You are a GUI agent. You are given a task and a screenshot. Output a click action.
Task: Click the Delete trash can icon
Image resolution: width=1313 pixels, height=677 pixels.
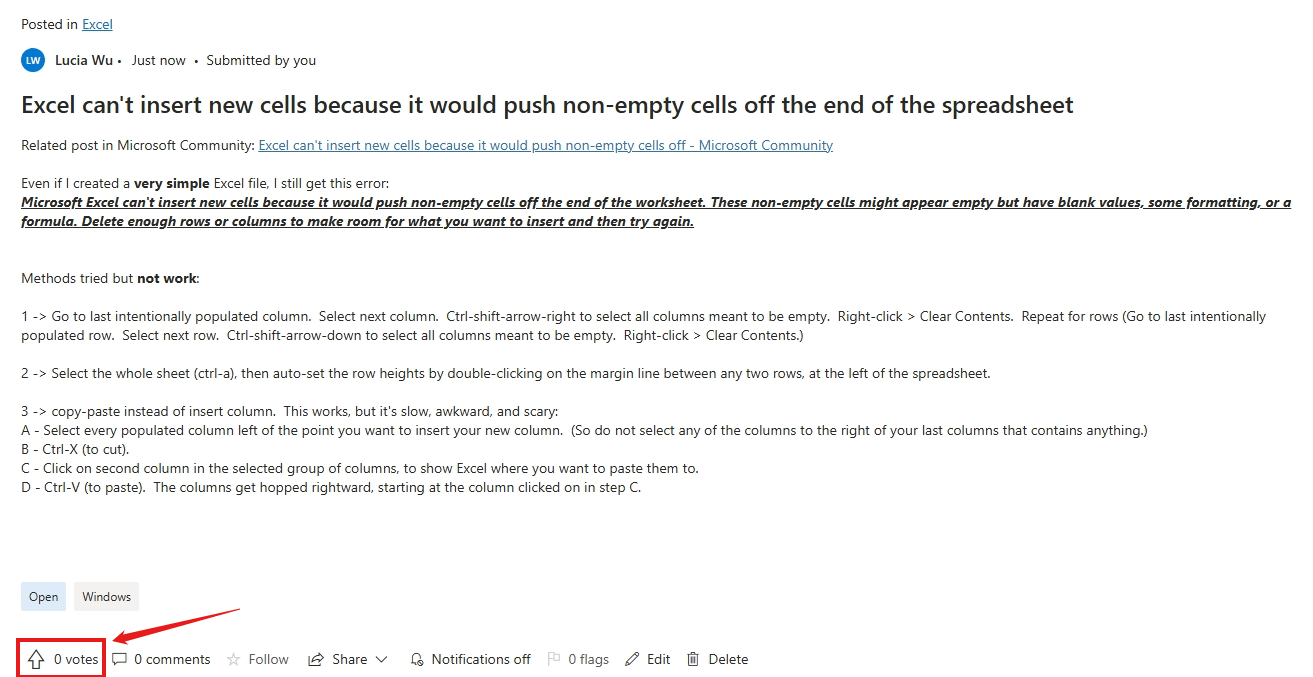pos(693,659)
